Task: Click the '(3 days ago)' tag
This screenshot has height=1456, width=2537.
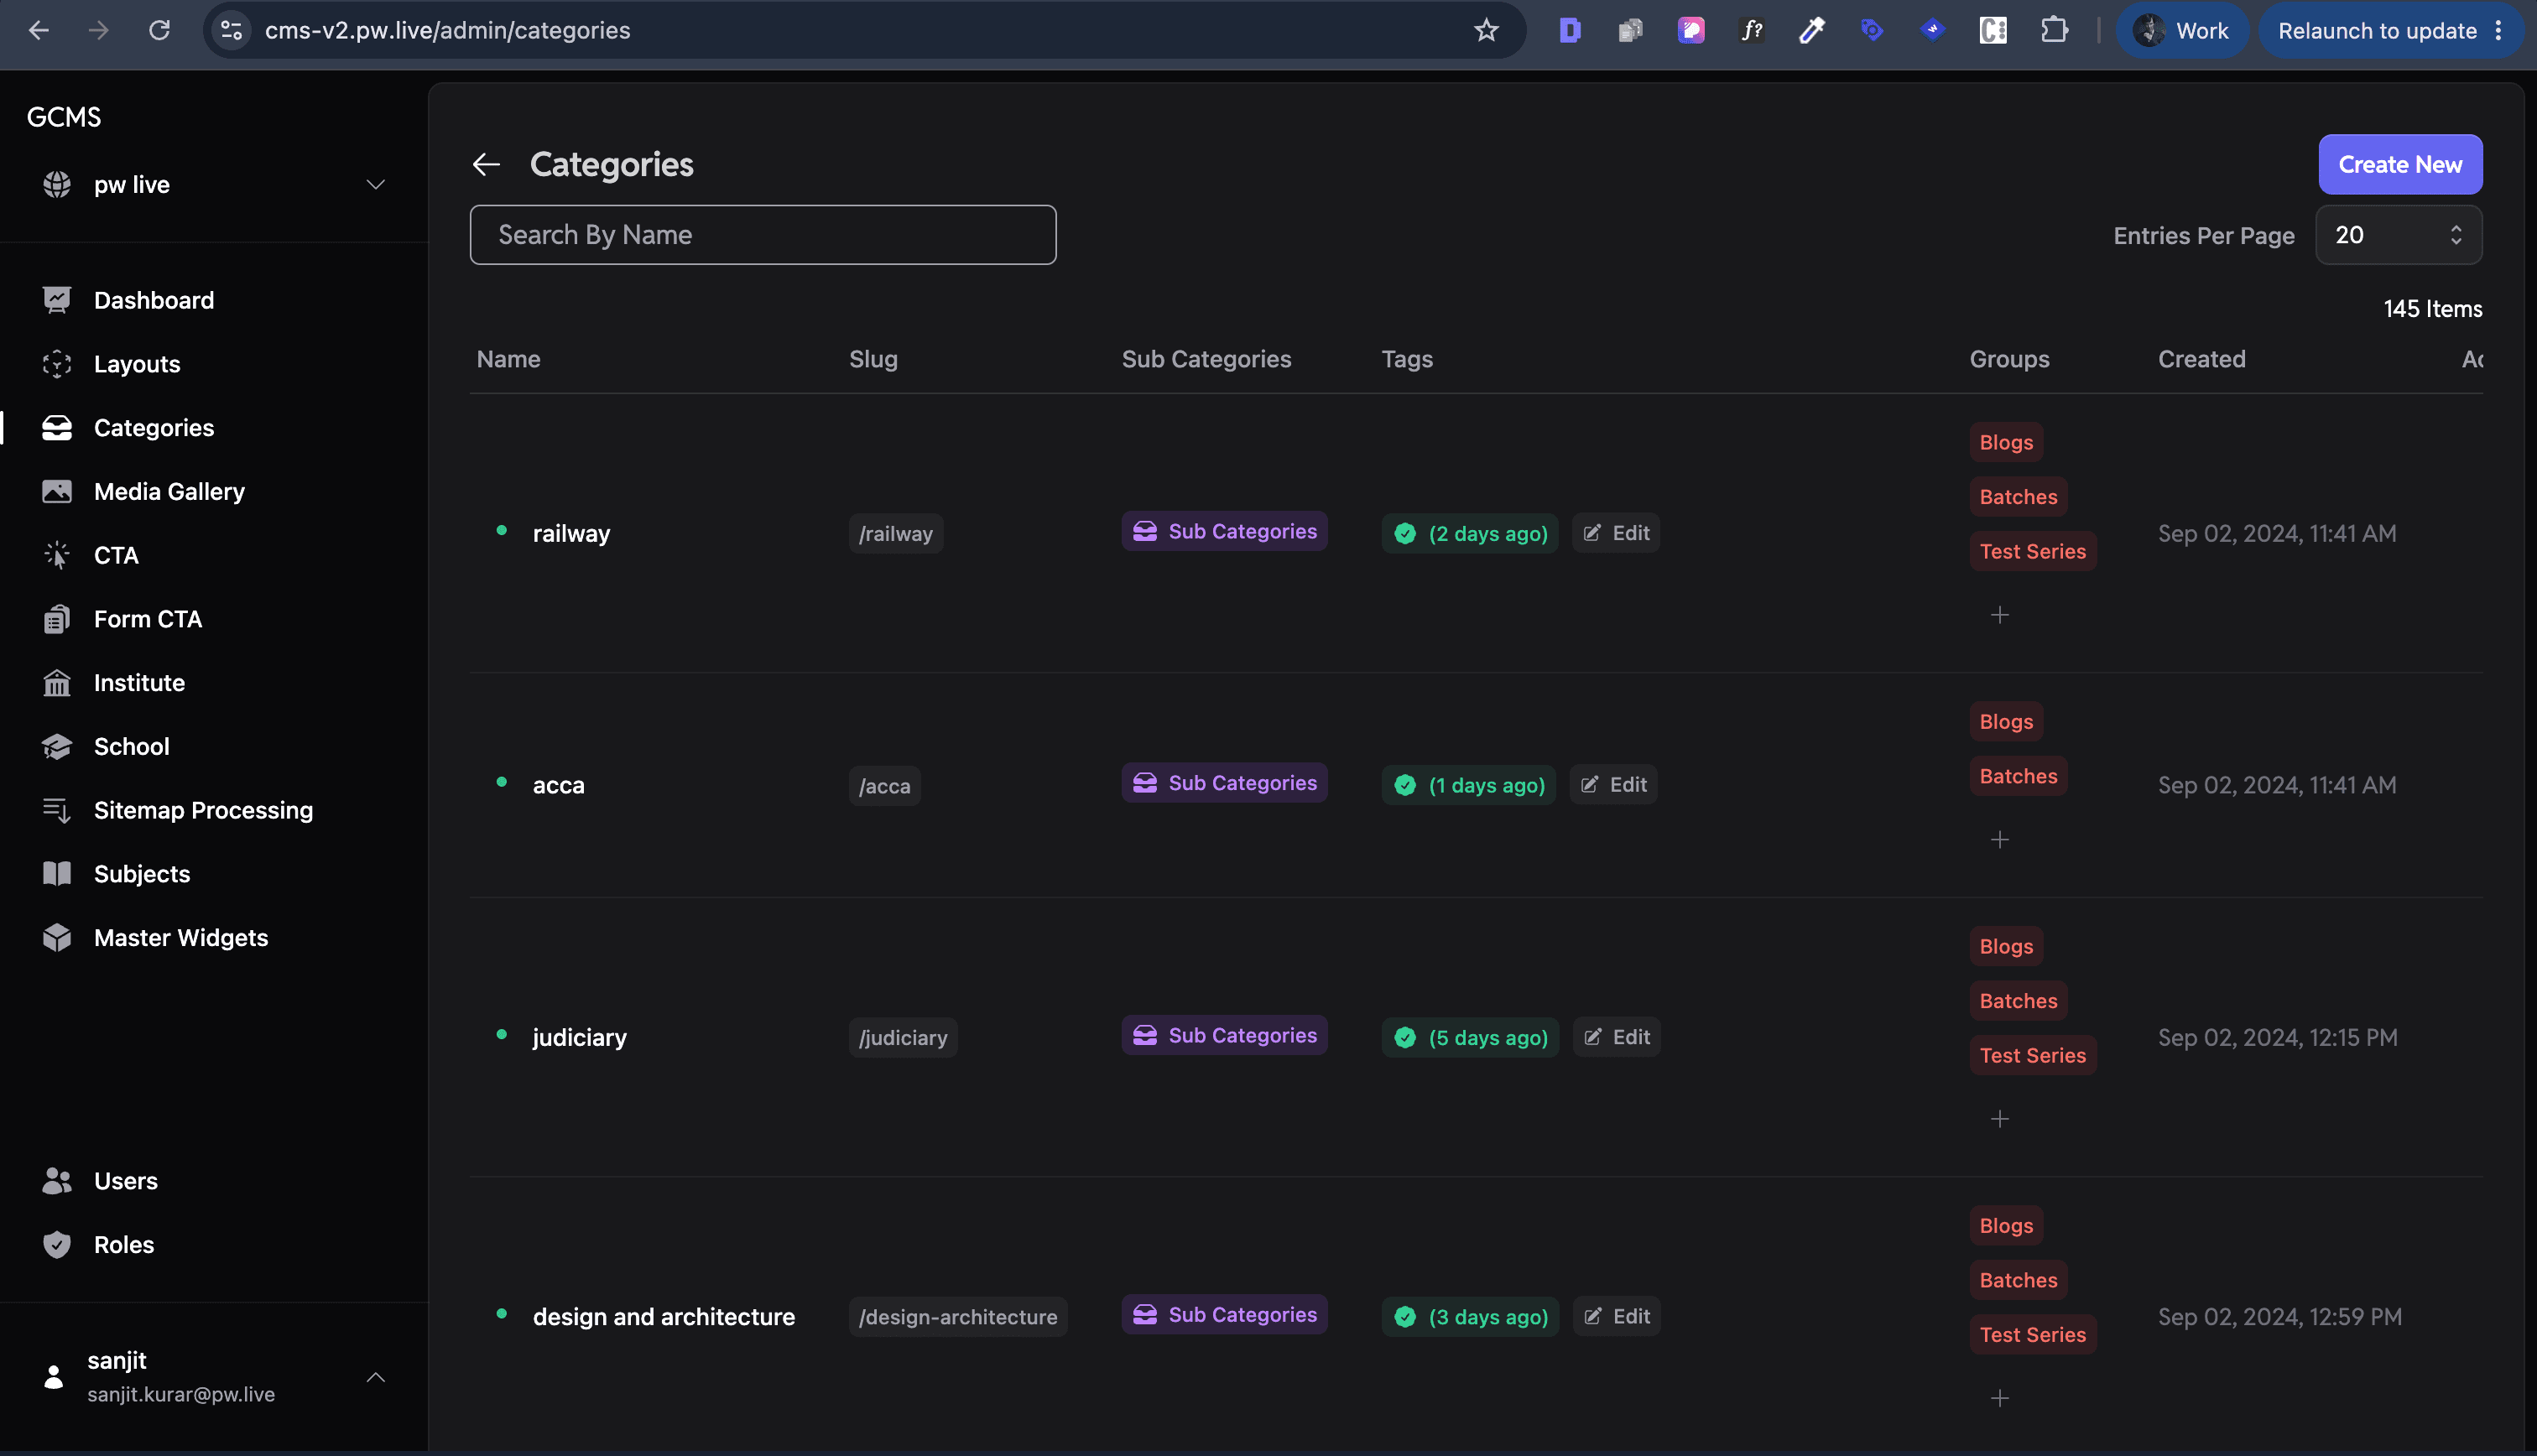Action: tap(1470, 1316)
